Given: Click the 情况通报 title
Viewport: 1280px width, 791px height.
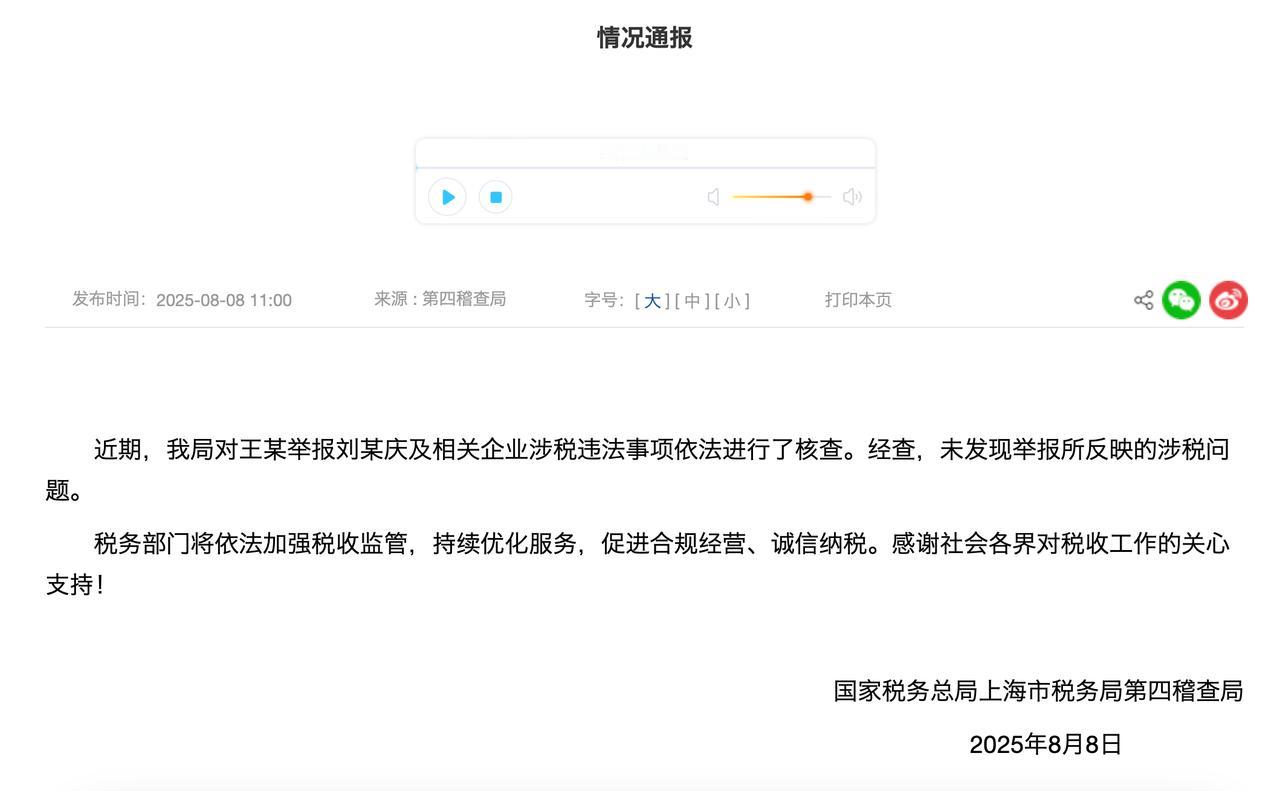Looking at the screenshot, I should tap(645, 38).
